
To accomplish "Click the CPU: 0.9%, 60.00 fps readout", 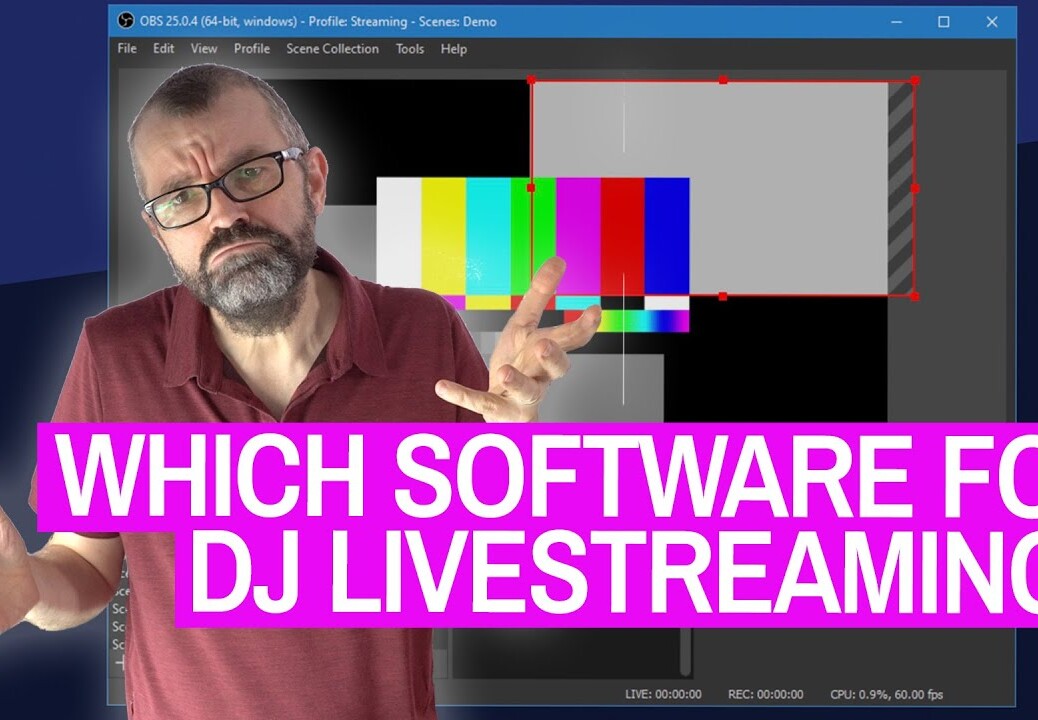I will tap(886, 694).
